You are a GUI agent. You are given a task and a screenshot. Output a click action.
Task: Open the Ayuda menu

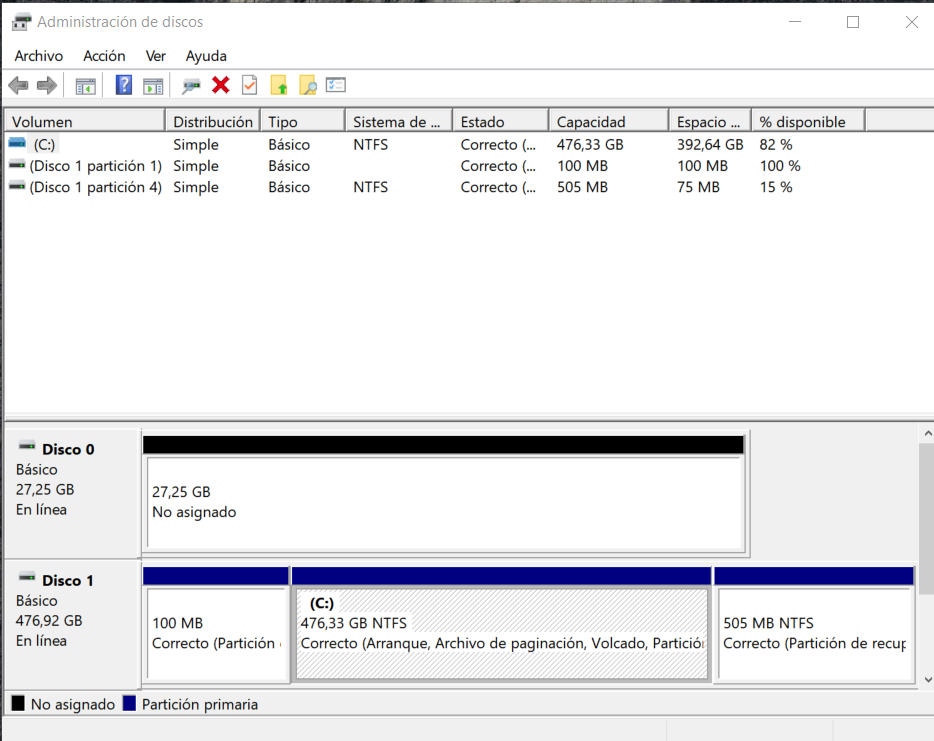[206, 56]
